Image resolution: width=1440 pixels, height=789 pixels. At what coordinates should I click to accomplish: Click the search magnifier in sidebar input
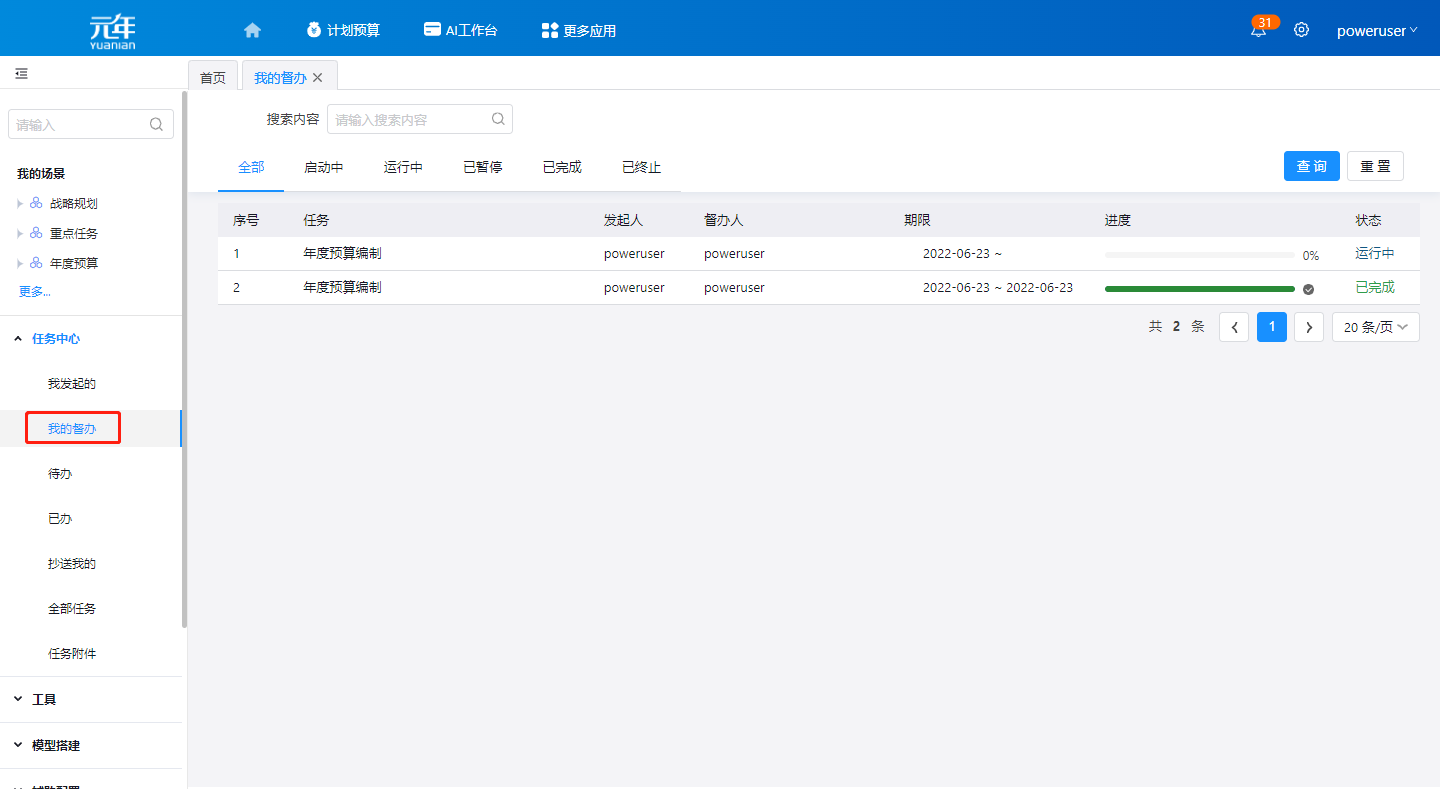click(156, 125)
